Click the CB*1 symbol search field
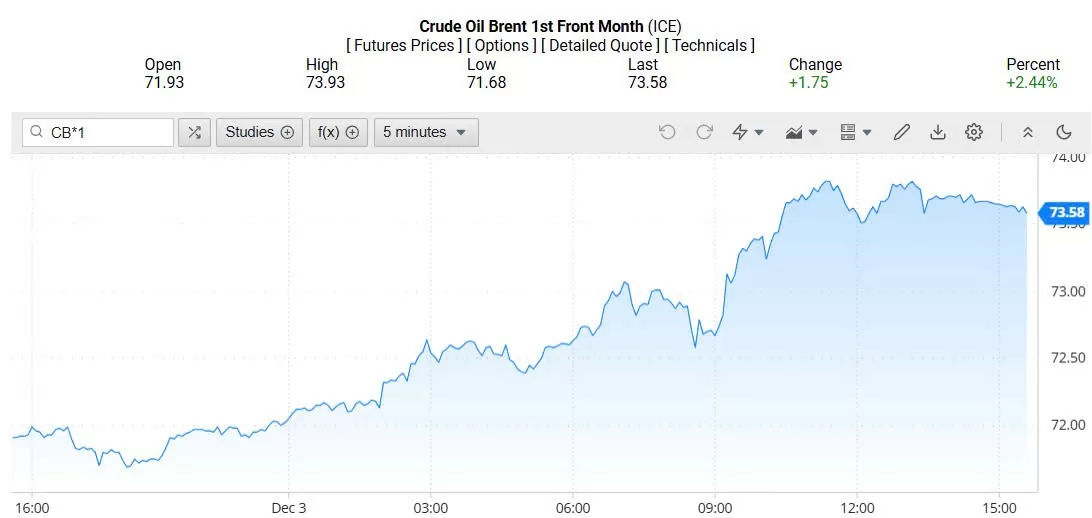This screenshot has height=518, width=1092. (98, 132)
